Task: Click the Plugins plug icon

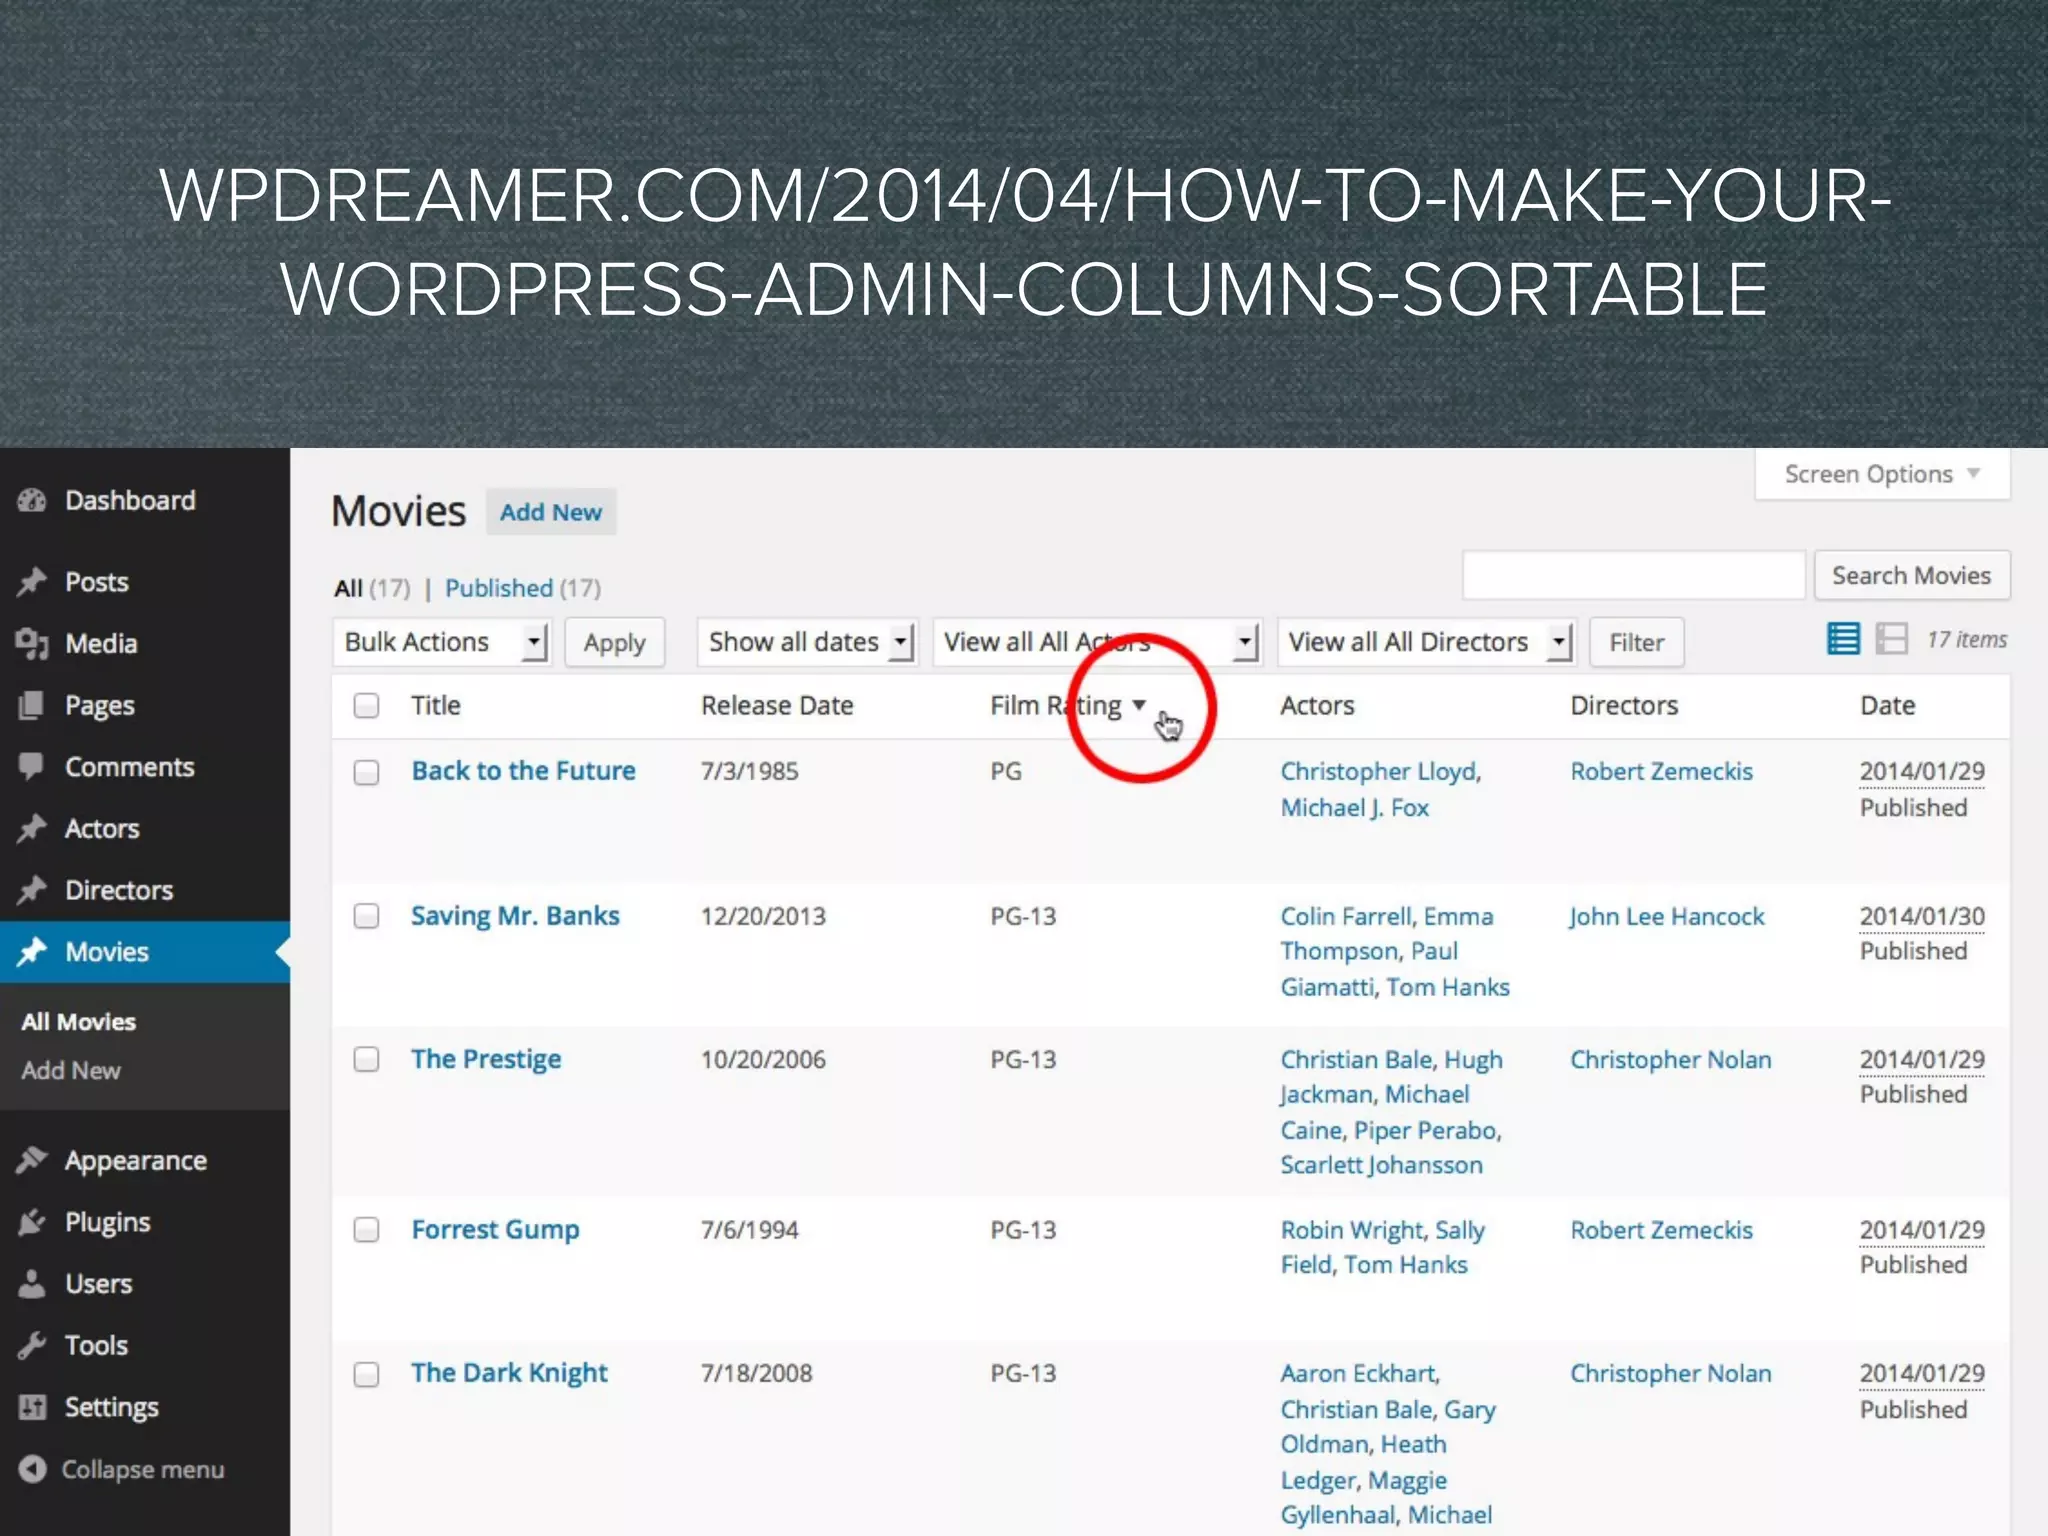Action: coord(32,1222)
